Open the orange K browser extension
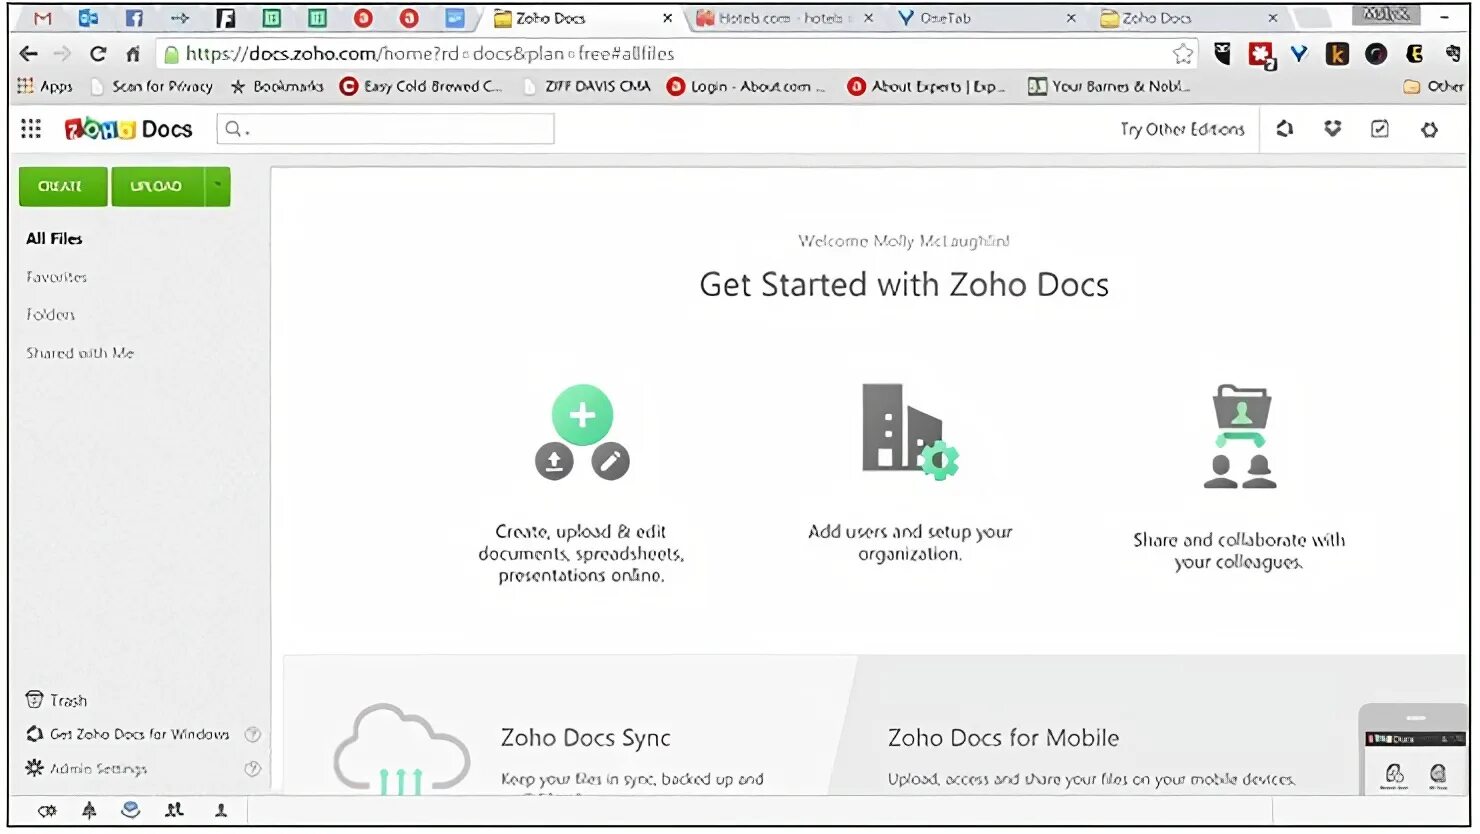The image size is (1480, 834). (x=1337, y=54)
